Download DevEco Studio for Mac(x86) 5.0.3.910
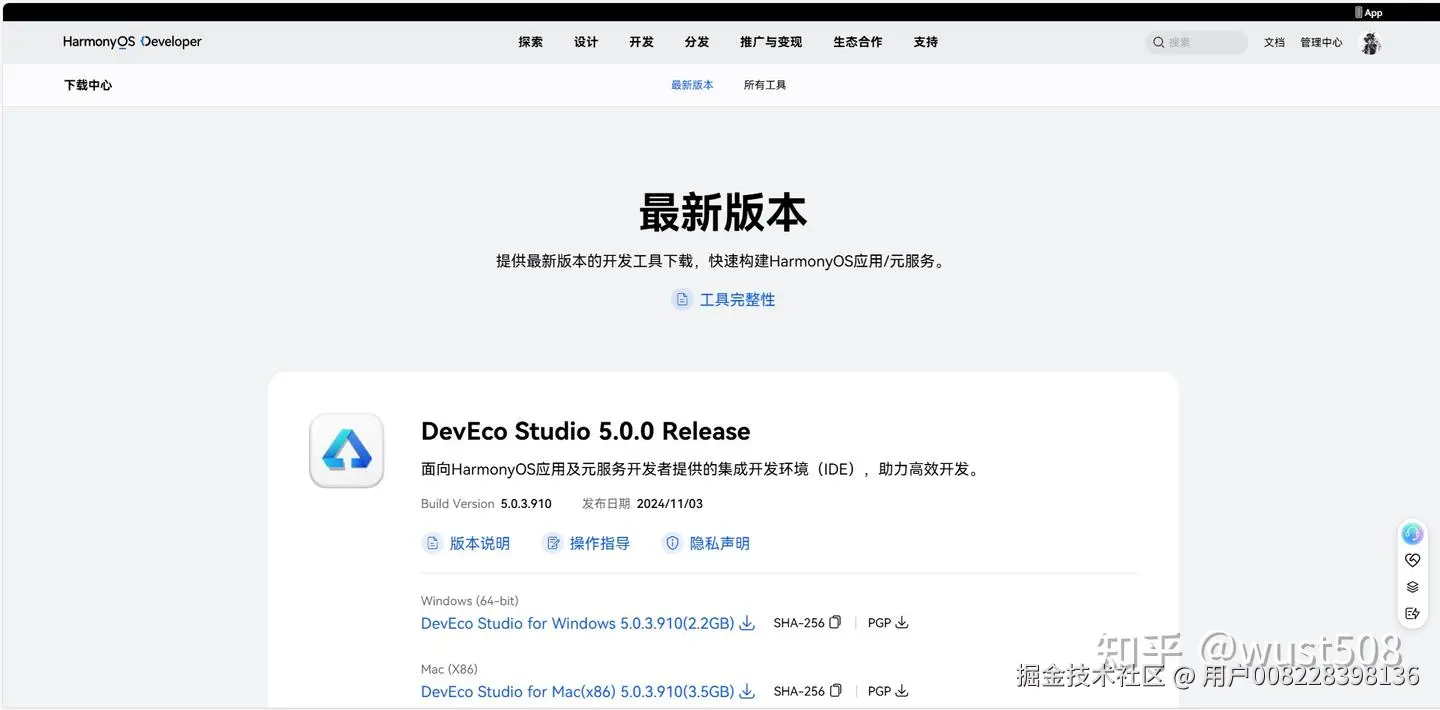Screen dimensions: 1440x710 (577, 691)
